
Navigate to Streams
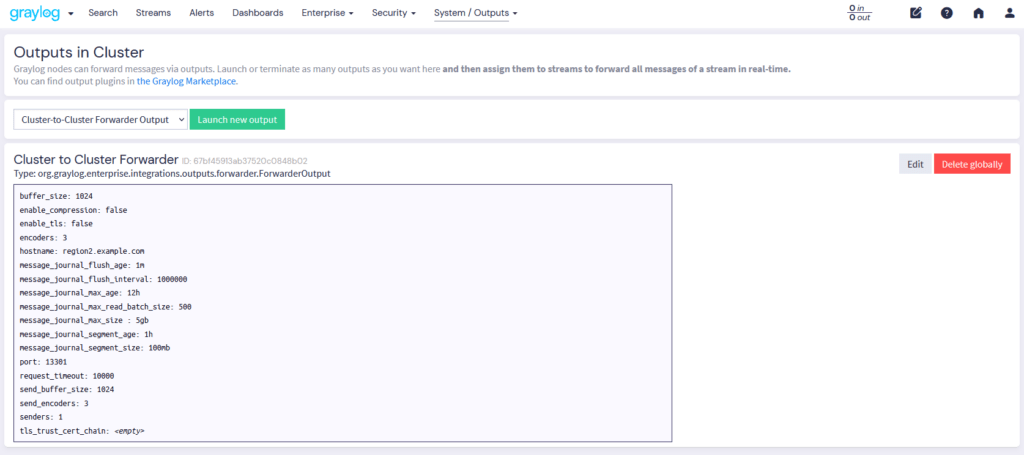point(153,13)
